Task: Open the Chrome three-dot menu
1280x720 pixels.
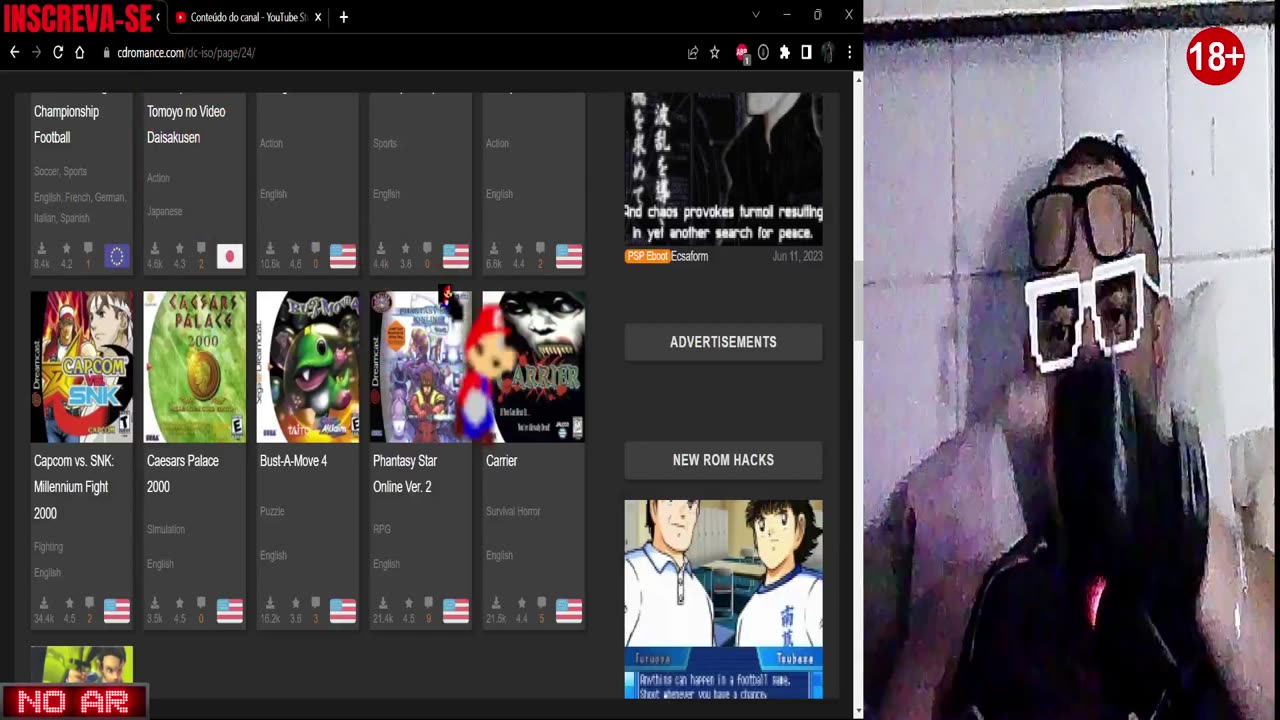Action: (849, 52)
